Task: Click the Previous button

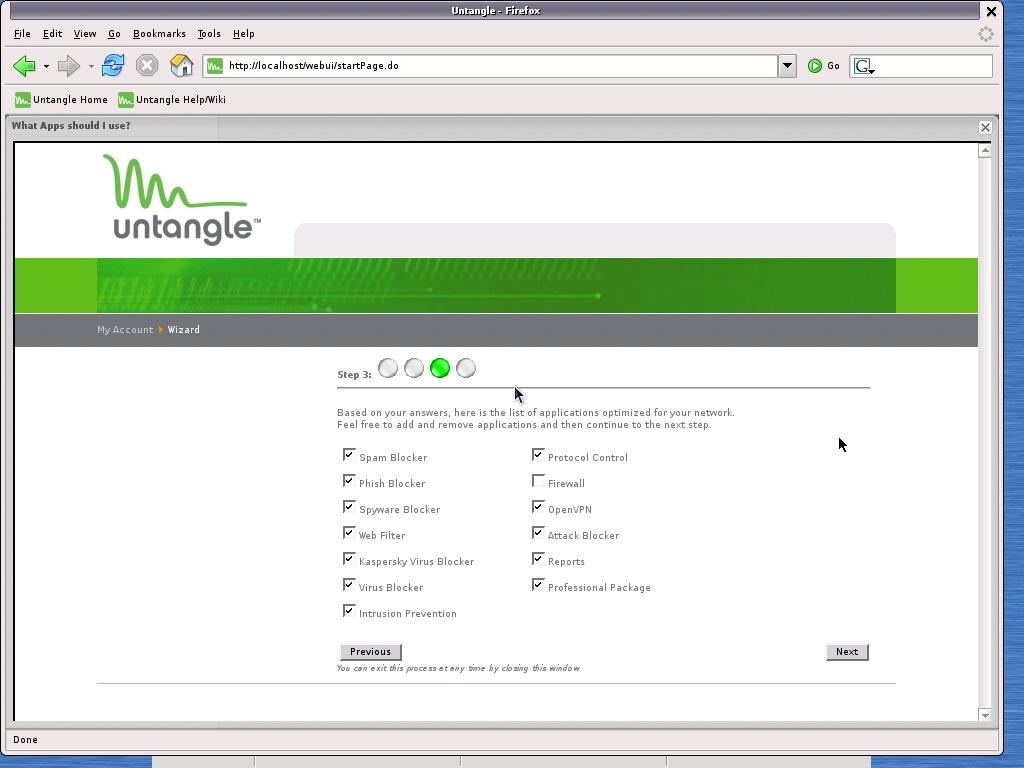Action: tap(370, 652)
